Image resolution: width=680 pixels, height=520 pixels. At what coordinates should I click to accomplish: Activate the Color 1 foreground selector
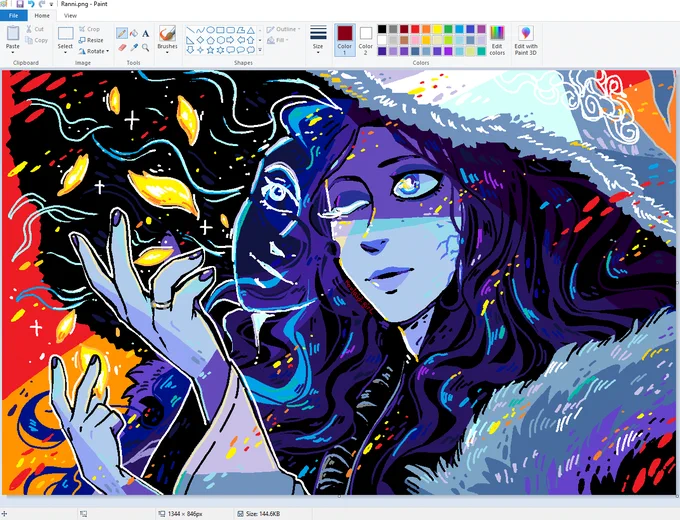345,40
